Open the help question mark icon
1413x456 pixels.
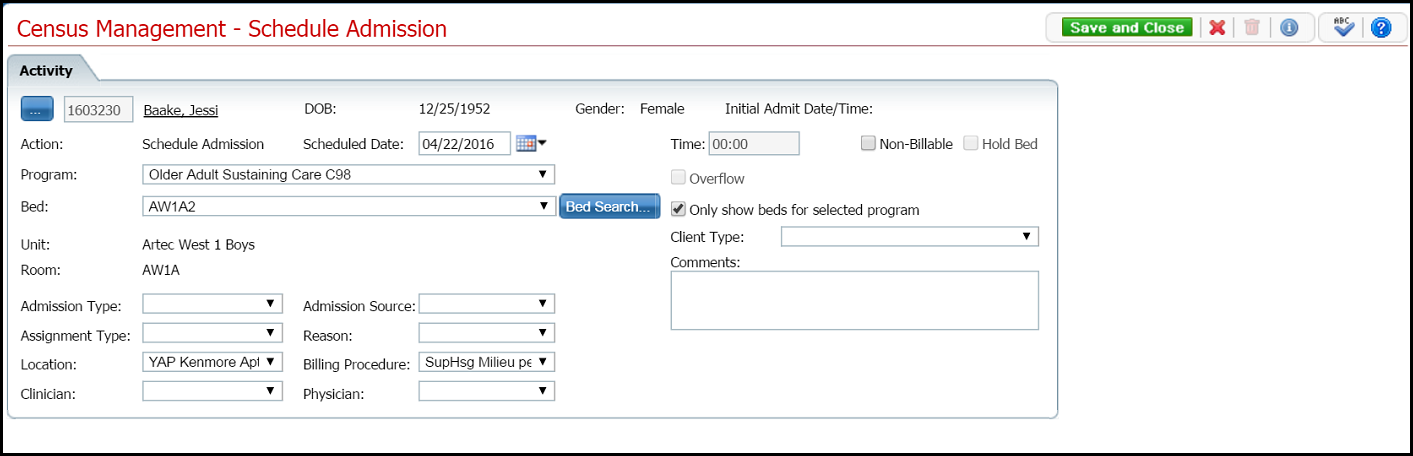tap(1381, 28)
